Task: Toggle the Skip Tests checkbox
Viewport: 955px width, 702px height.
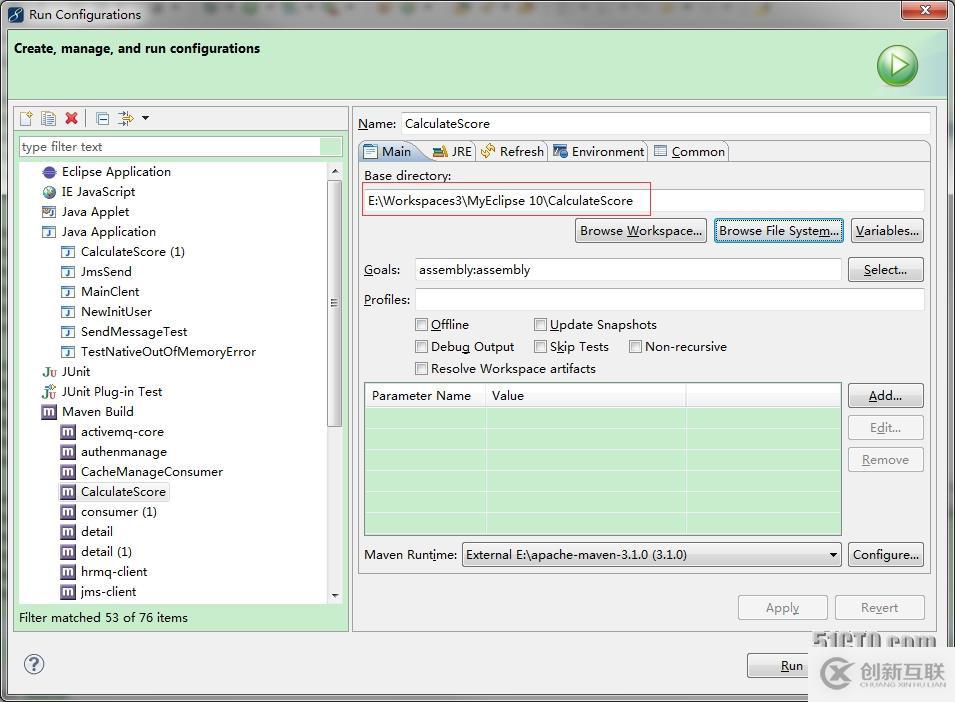Action: tap(541, 347)
